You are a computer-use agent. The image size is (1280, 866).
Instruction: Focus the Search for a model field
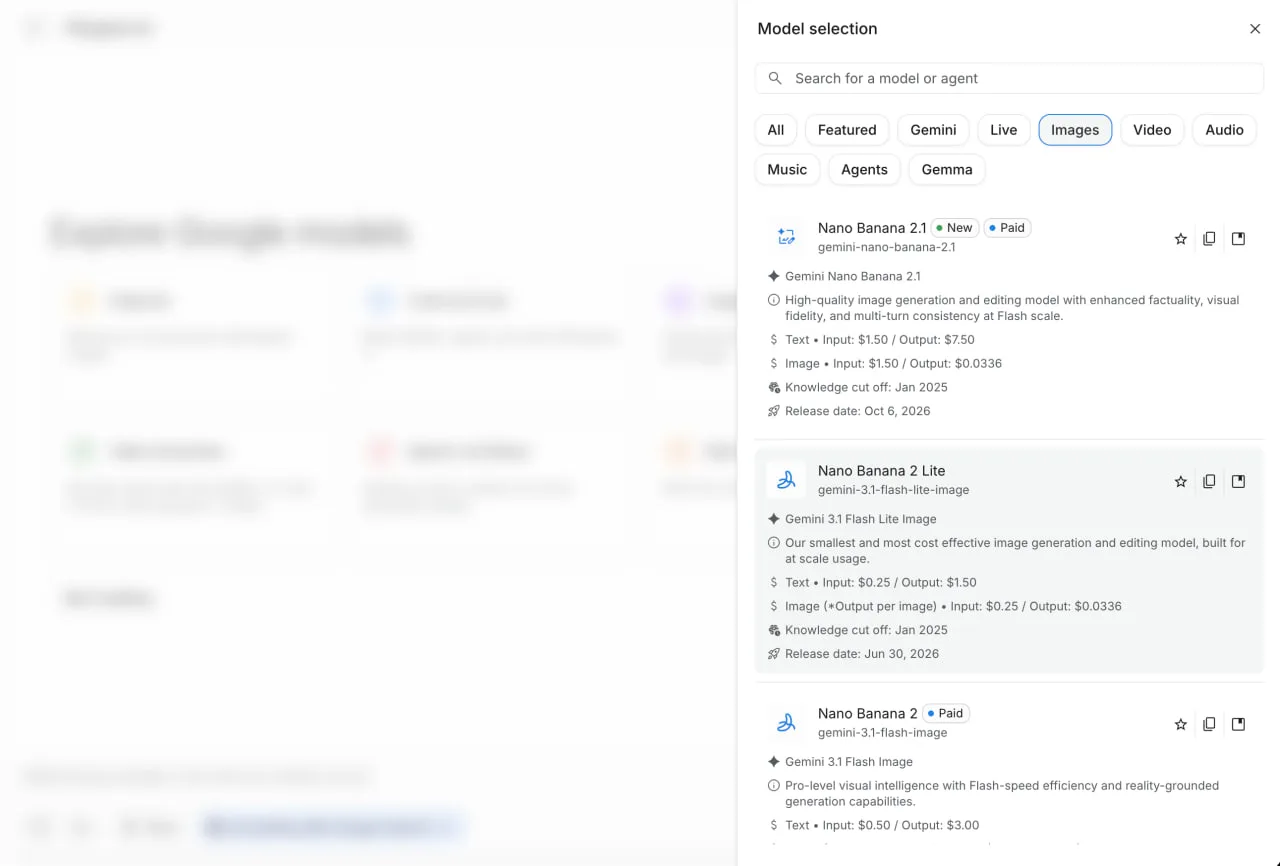coord(1009,78)
